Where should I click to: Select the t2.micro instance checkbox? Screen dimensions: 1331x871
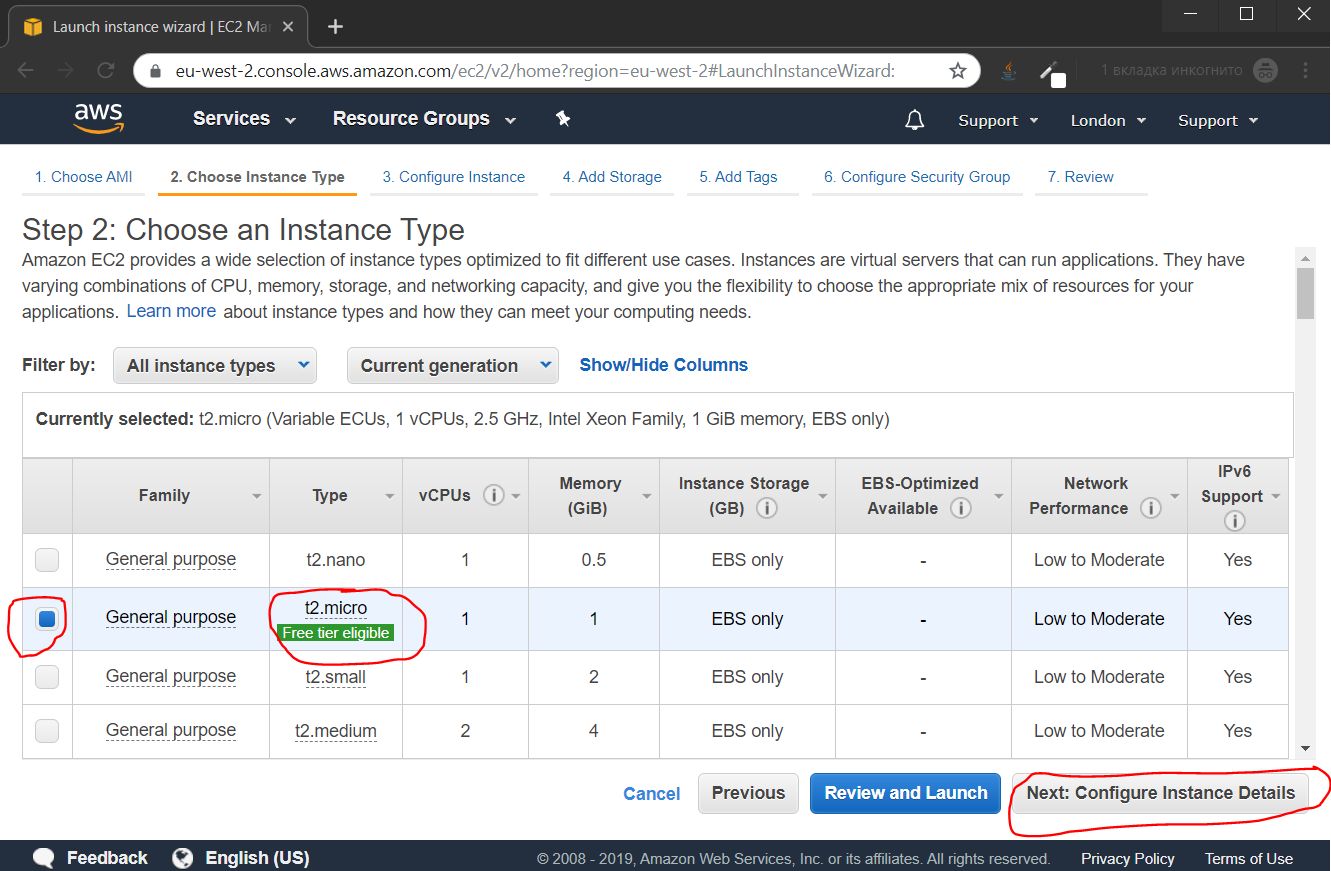pos(46,618)
